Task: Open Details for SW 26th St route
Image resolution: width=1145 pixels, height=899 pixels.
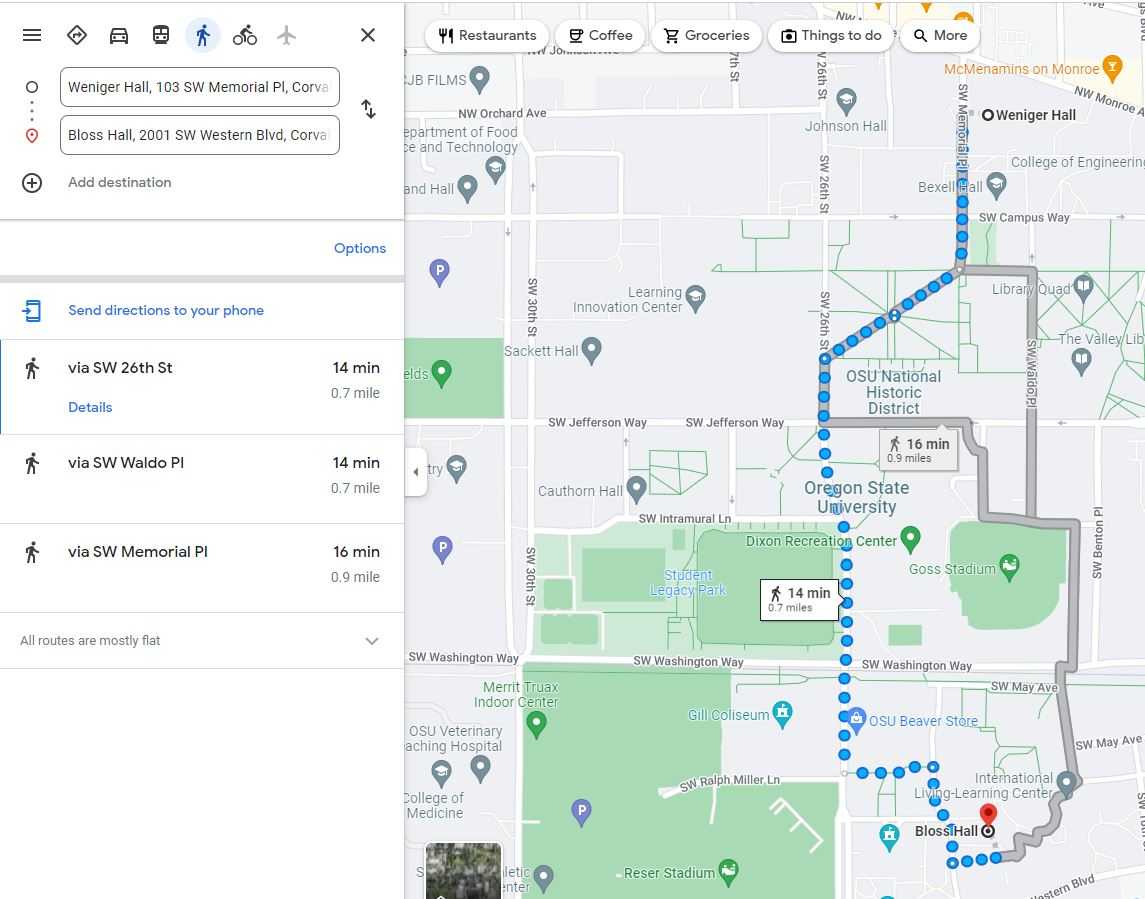Action: [x=90, y=408]
